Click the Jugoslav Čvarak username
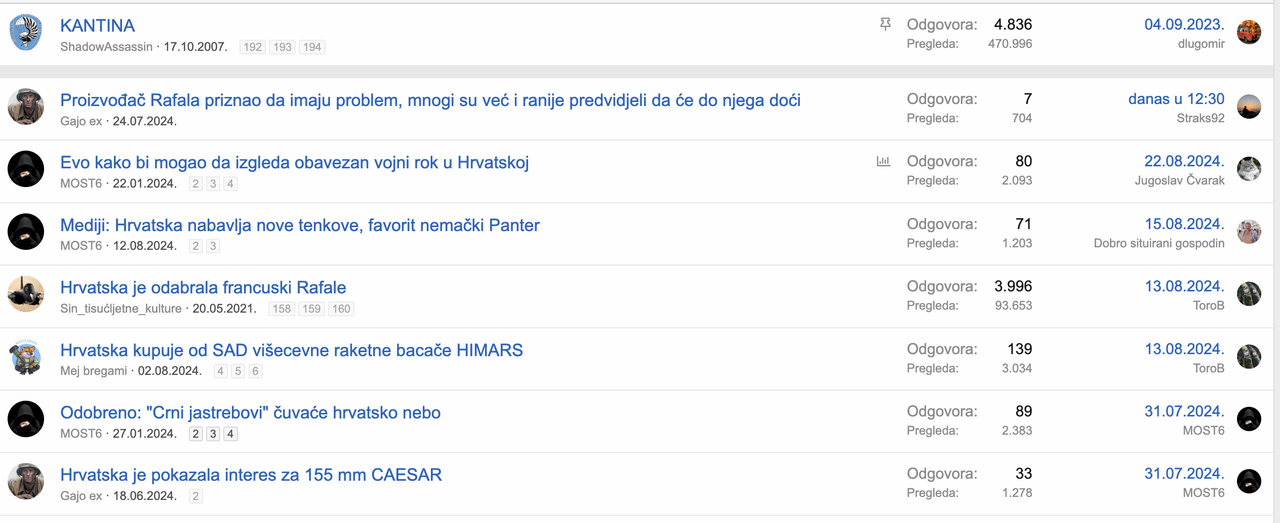 [1180, 181]
